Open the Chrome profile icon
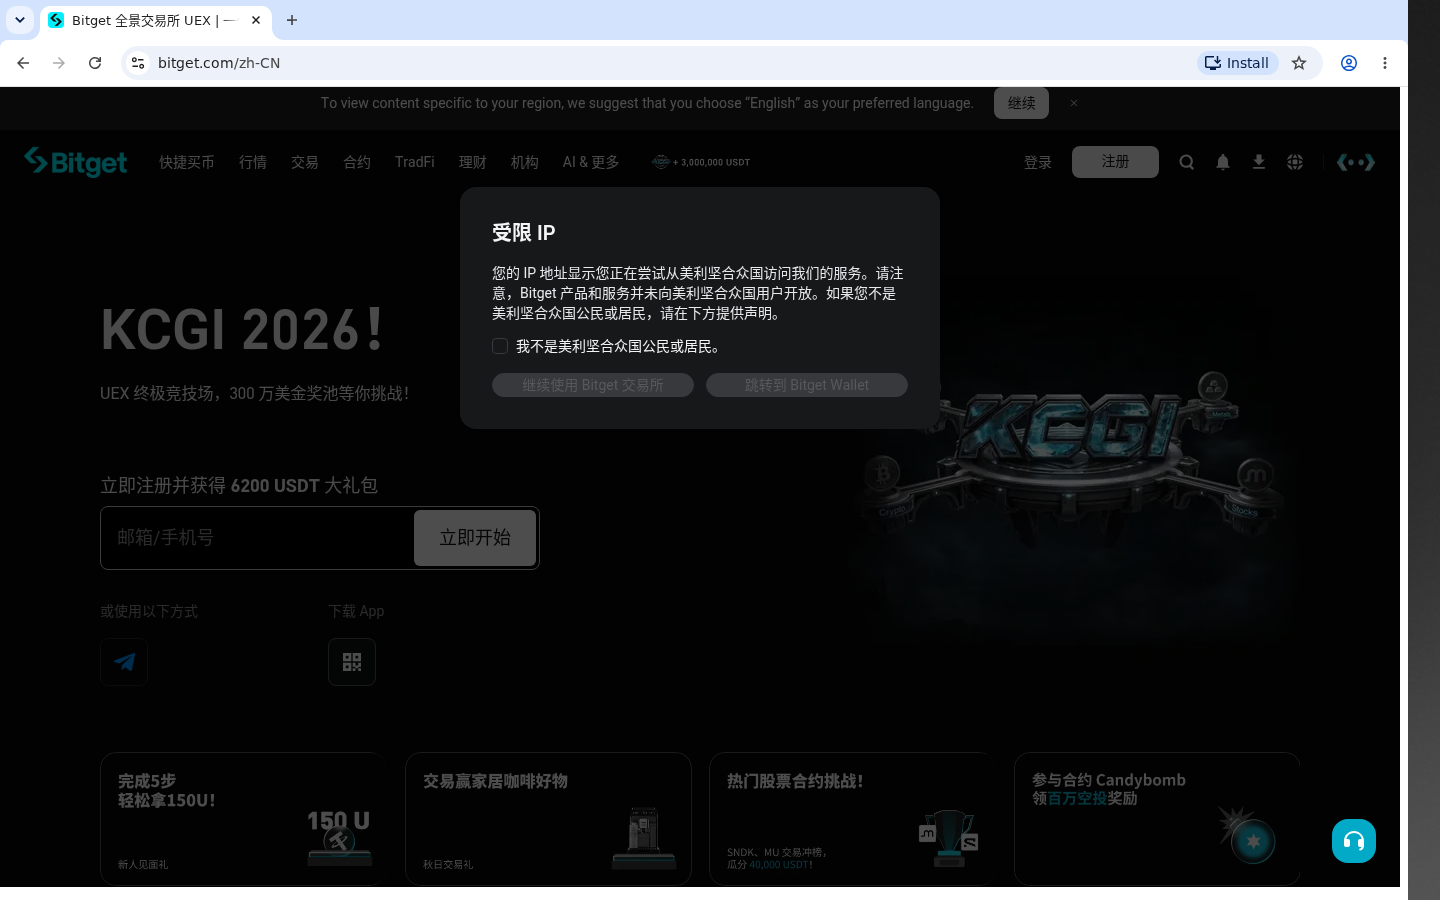The height and width of the screenshot is (900, 1440). click(x=1349, y=63)
